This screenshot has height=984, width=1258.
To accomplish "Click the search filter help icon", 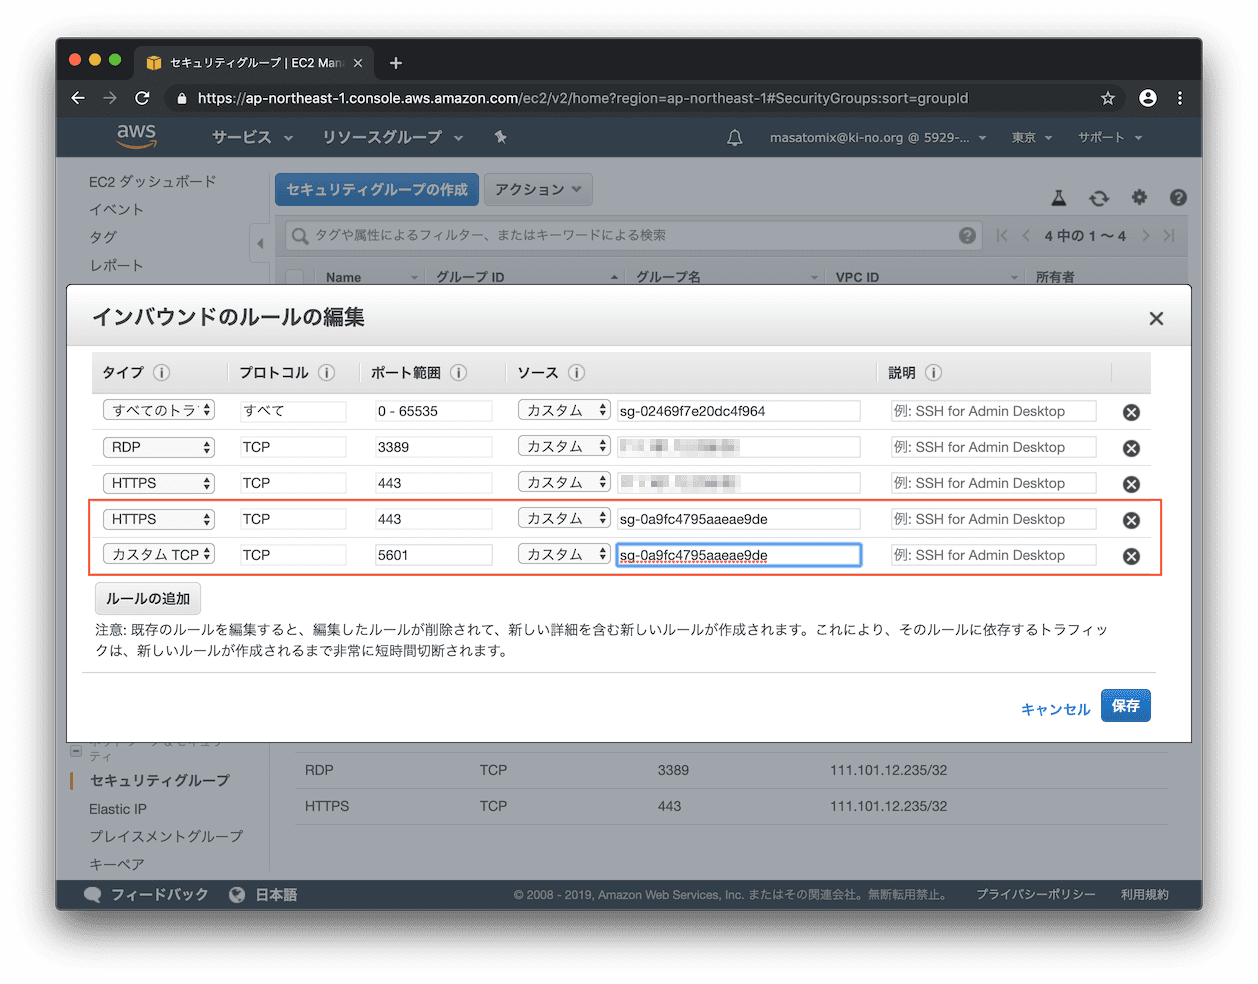I will (x=967, y=235).
